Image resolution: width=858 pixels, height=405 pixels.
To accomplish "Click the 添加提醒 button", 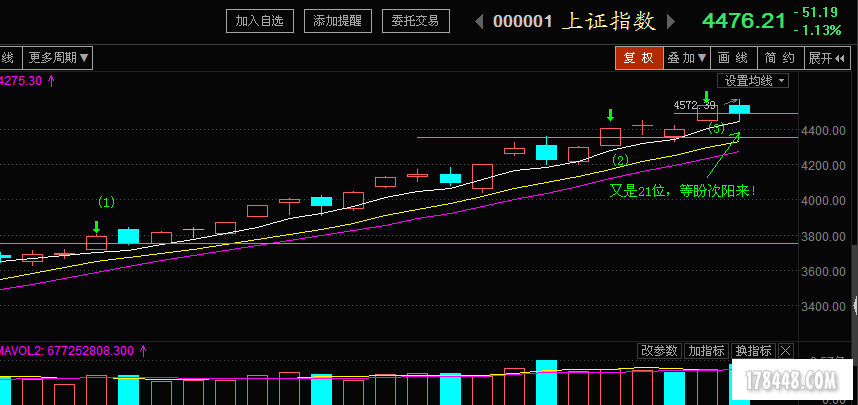I will click(338, 21).
